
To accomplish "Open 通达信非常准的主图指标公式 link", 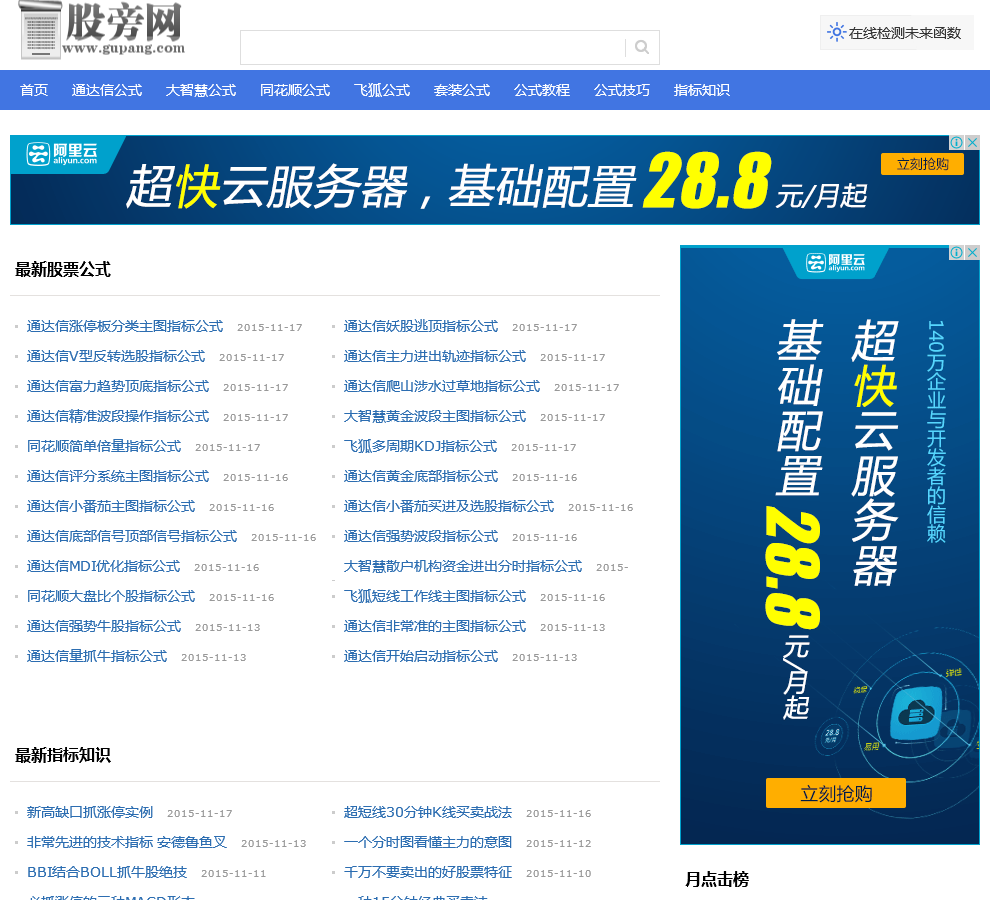I will tap(435, 627).
